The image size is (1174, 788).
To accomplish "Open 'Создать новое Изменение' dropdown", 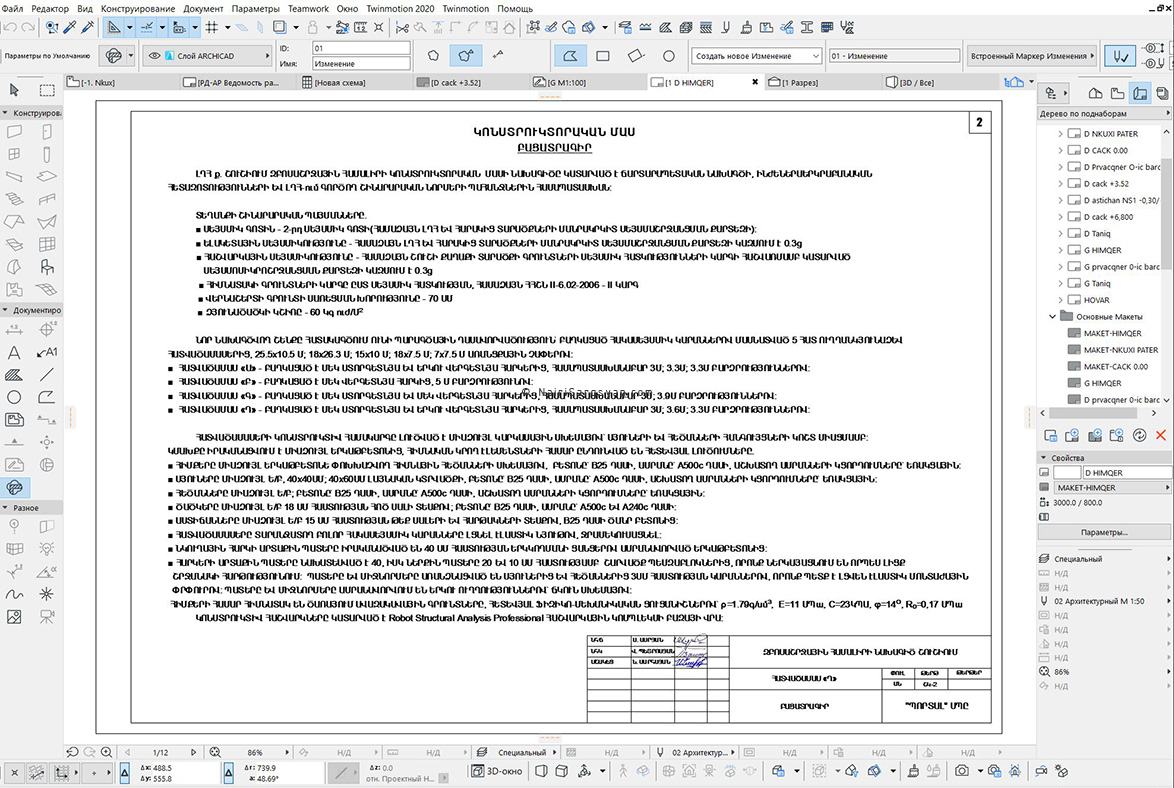I will (x=756, y=56).
